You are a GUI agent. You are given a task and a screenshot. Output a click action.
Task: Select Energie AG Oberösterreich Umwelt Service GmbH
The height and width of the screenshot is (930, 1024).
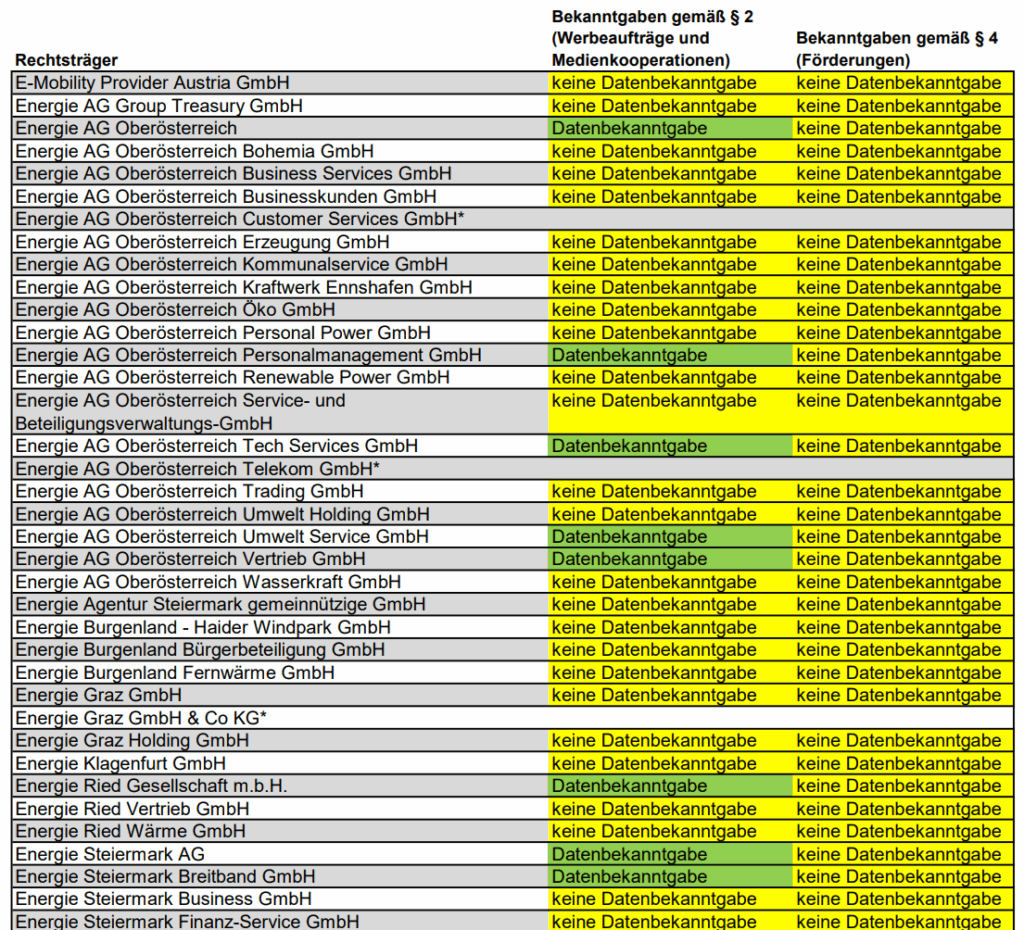(x=222, y=537)
